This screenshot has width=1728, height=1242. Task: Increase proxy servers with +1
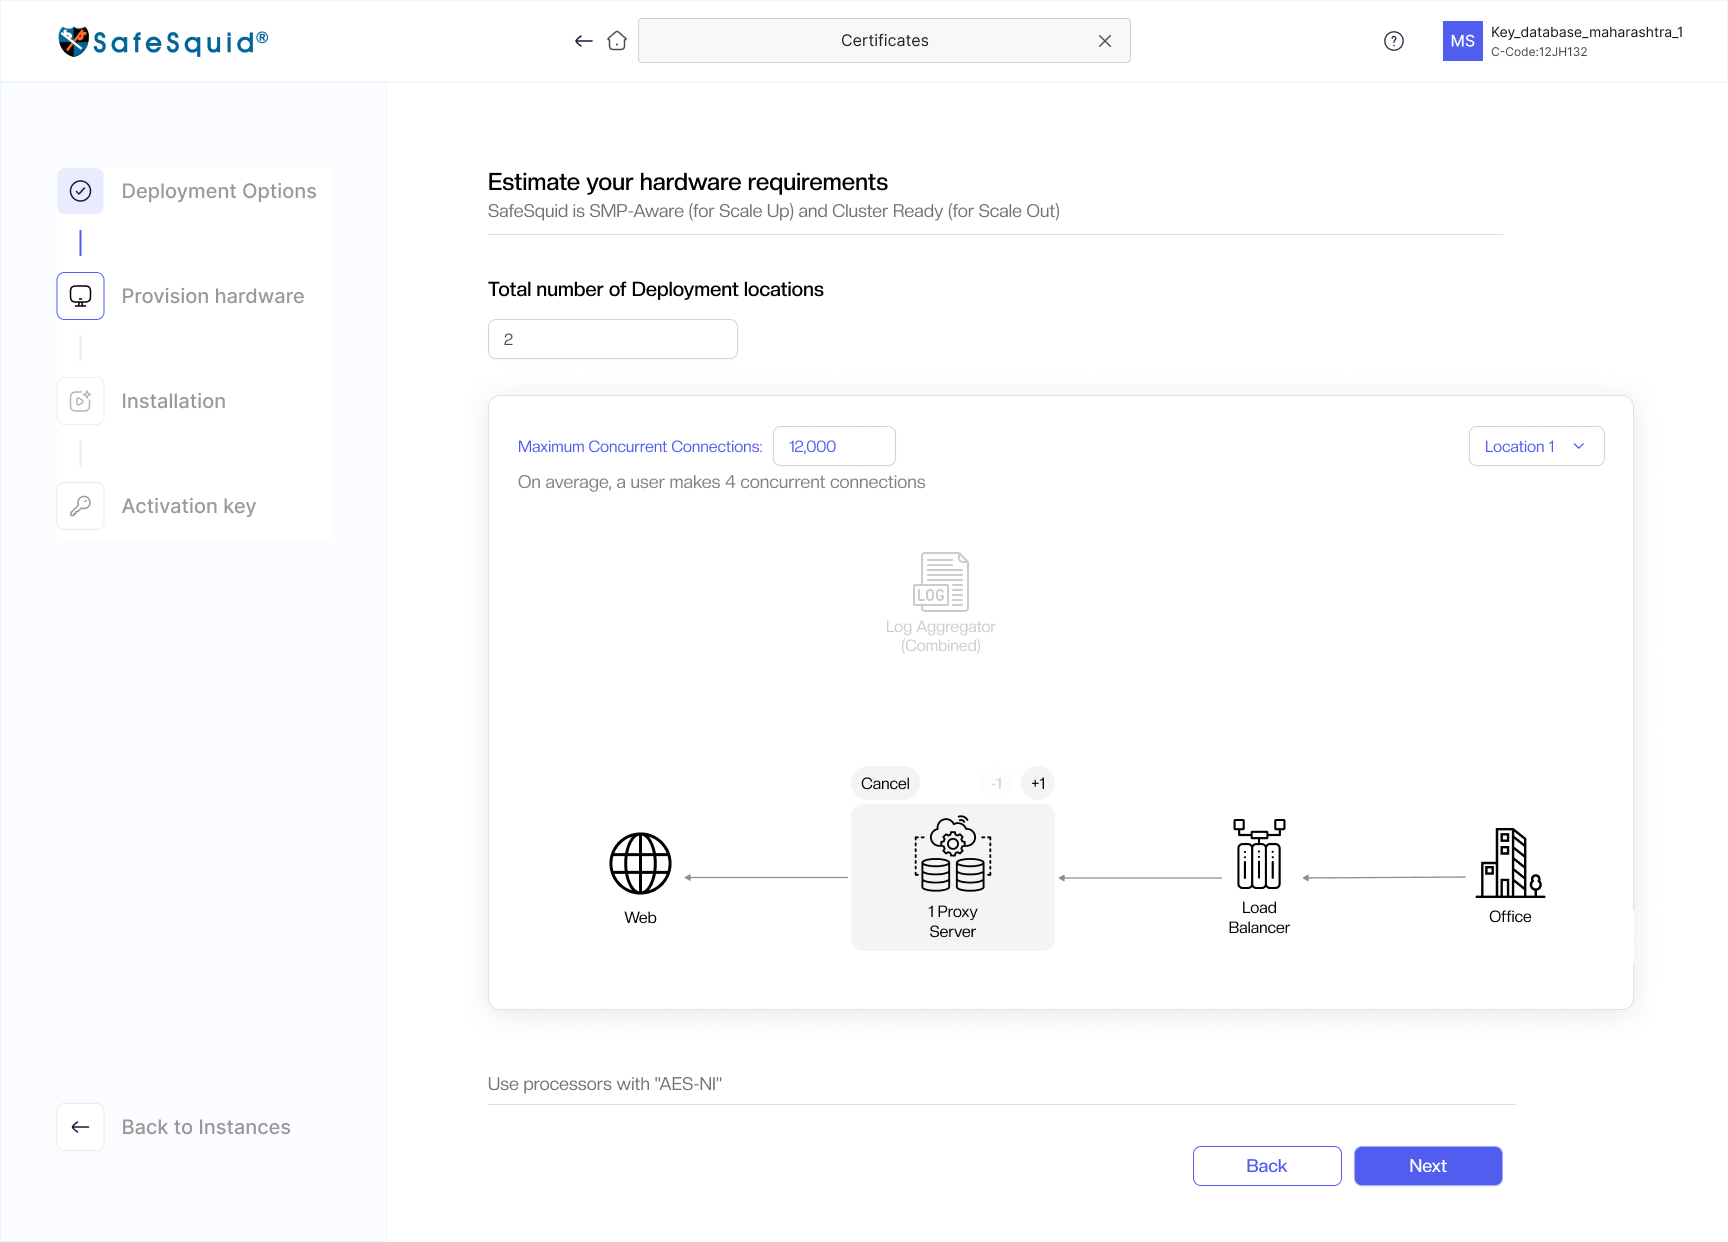(x=1038, y=783)
